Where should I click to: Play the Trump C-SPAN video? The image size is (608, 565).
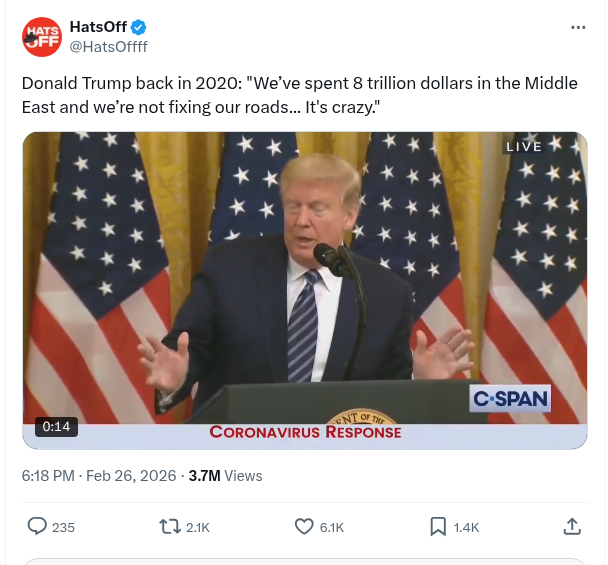(x=305, y=290)
